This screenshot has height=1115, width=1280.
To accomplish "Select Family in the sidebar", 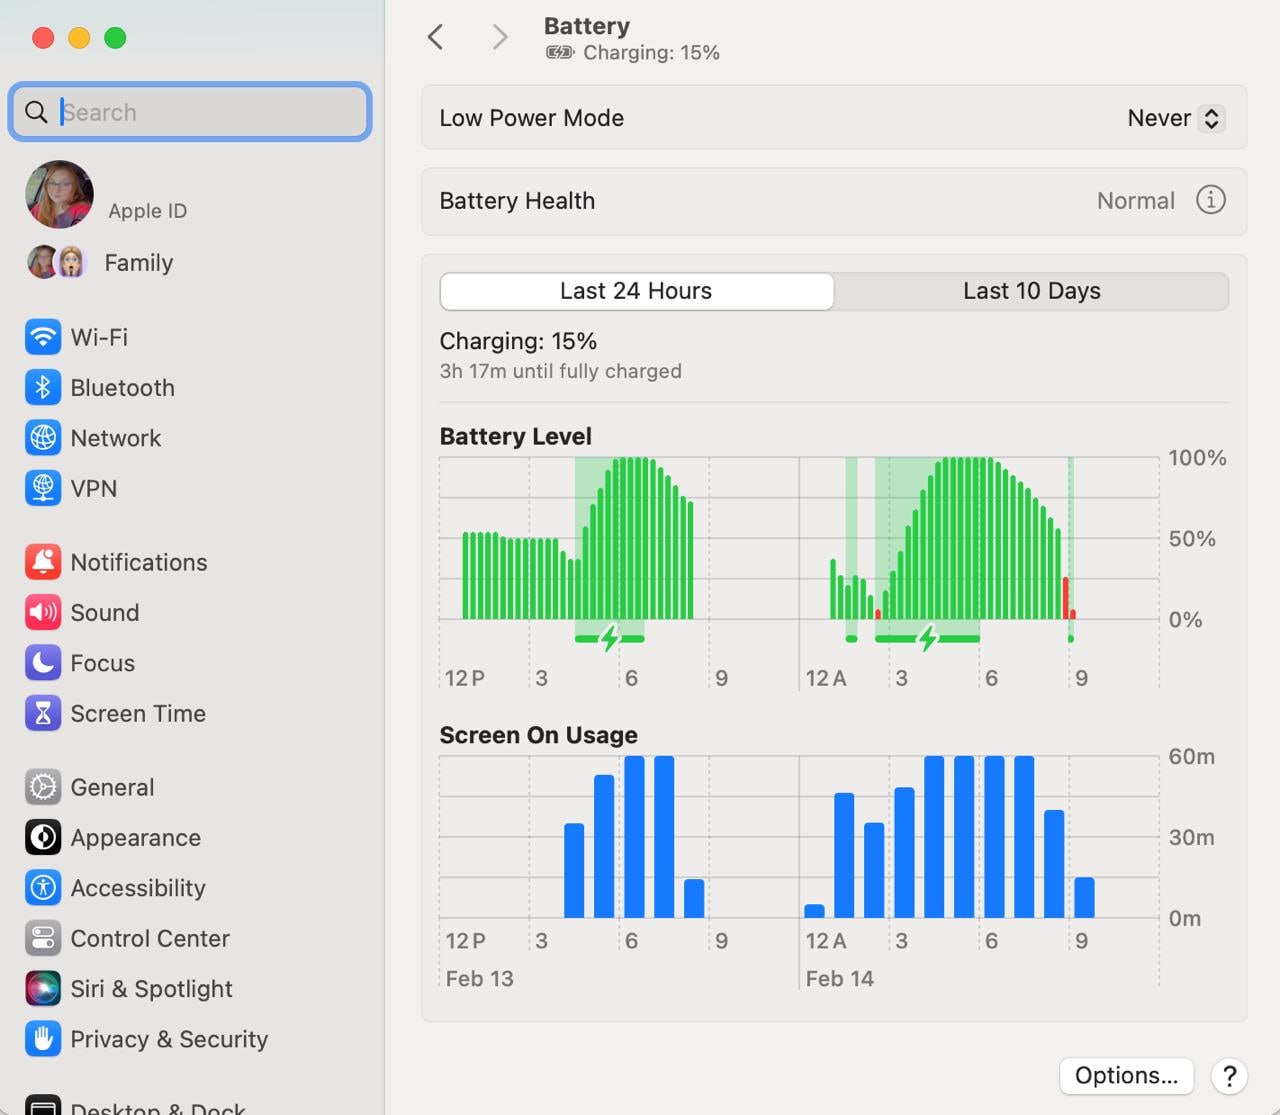I will [x=139, y=263].
